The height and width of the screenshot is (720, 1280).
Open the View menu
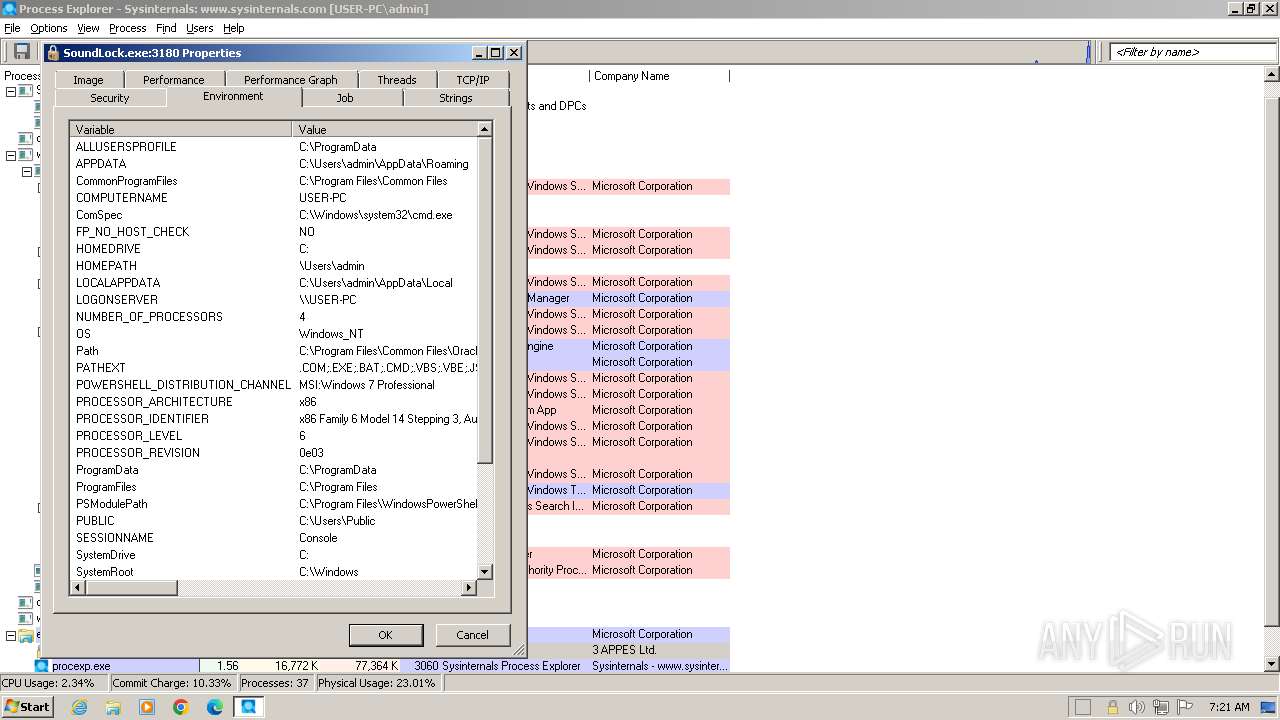coord(88,28)
